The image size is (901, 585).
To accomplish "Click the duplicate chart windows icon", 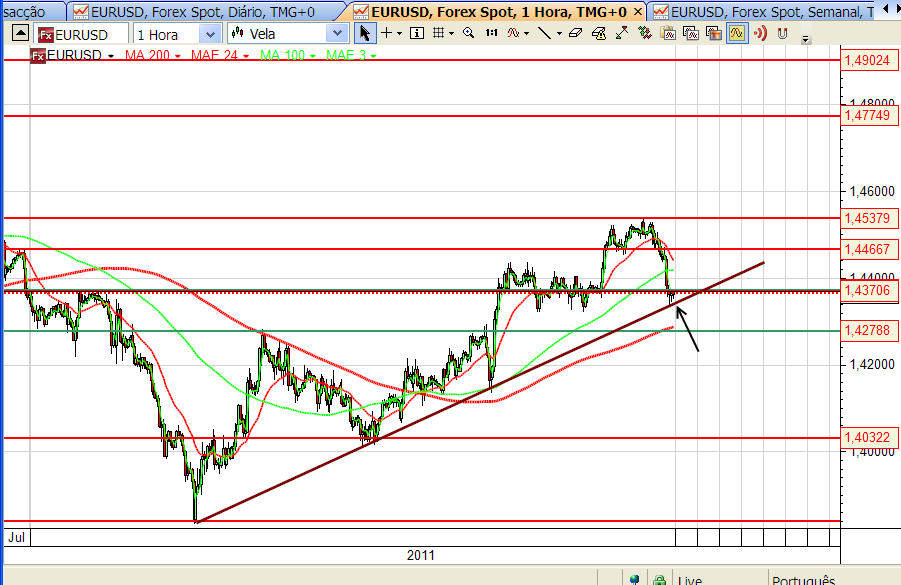I will click(x=691, y=33).
